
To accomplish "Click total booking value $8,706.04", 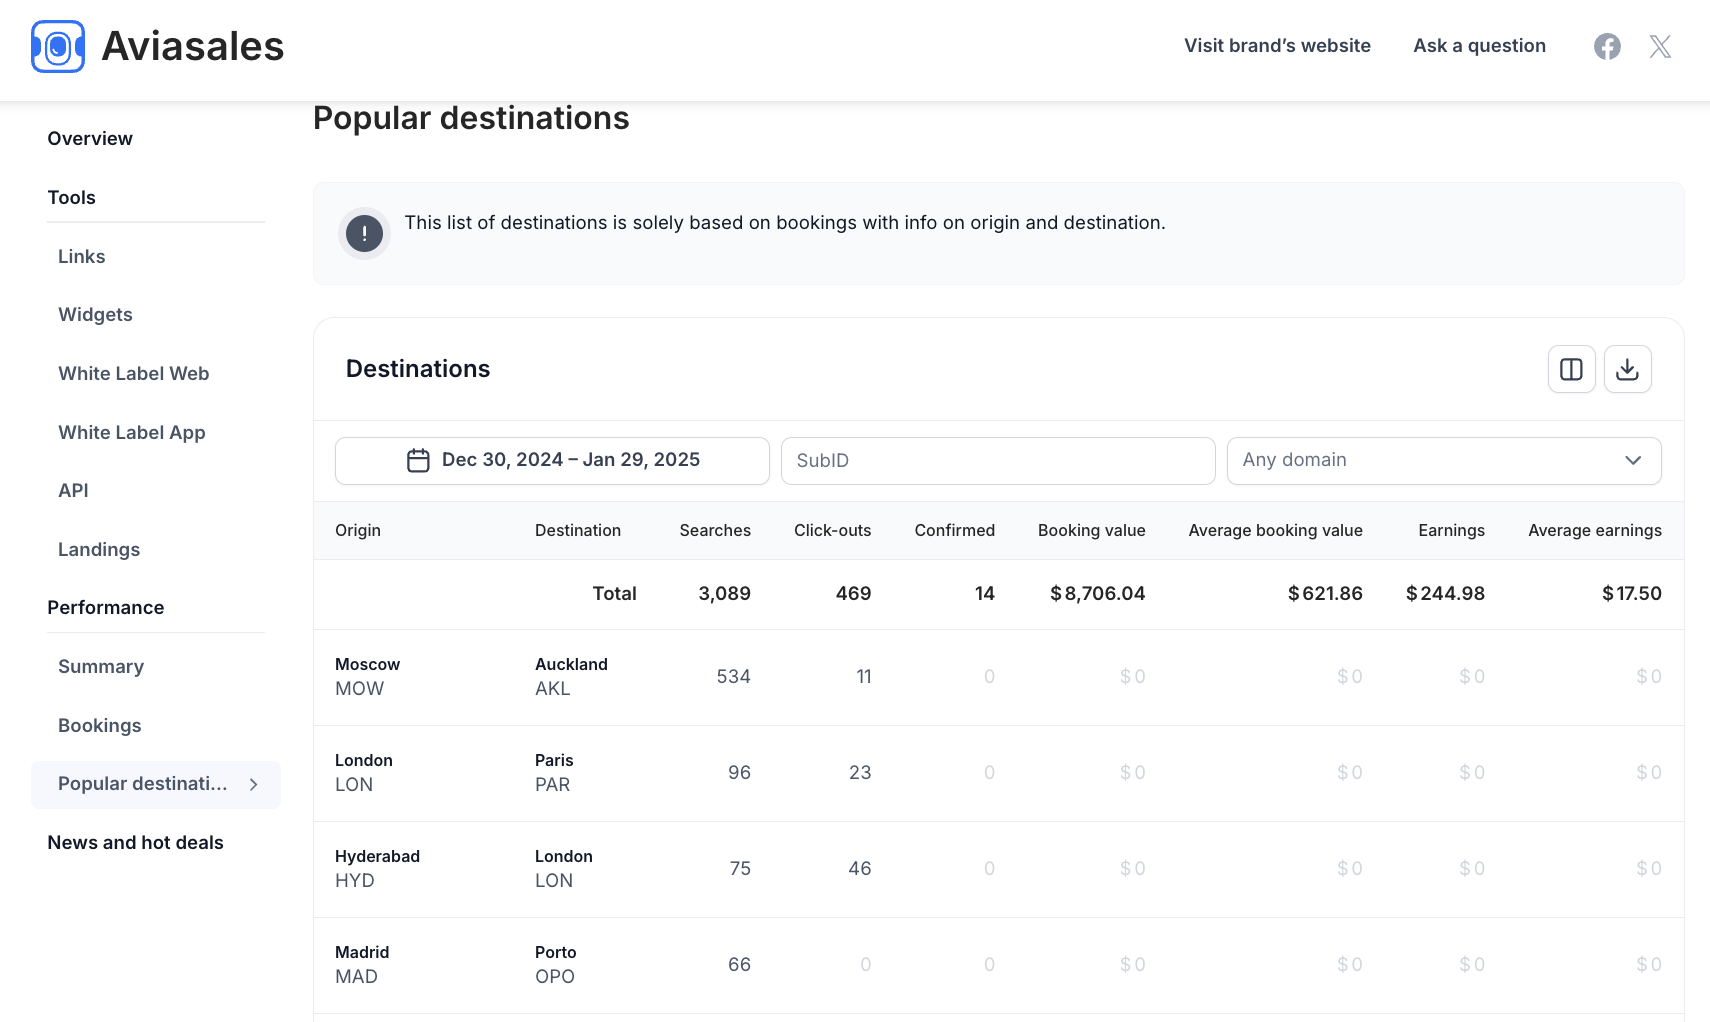I will 1097,594.
